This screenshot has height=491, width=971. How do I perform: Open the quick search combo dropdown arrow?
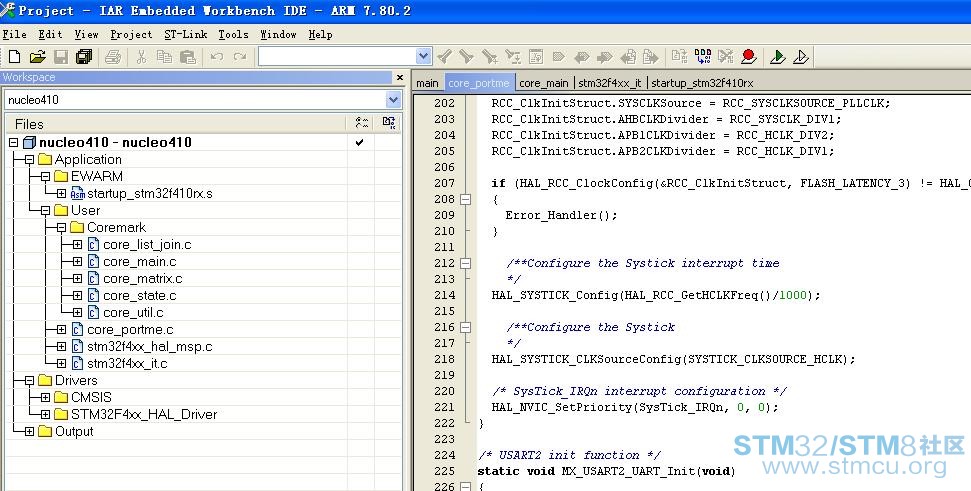[424, 57]
